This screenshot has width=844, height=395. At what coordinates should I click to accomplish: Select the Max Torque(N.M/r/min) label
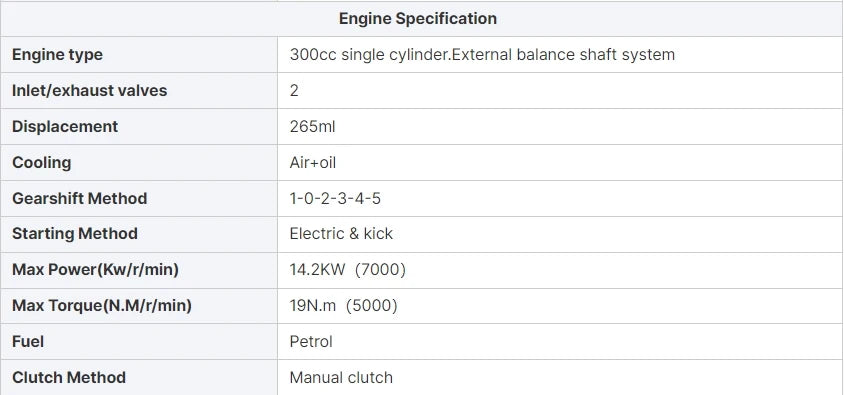click(x=102, y=306)
